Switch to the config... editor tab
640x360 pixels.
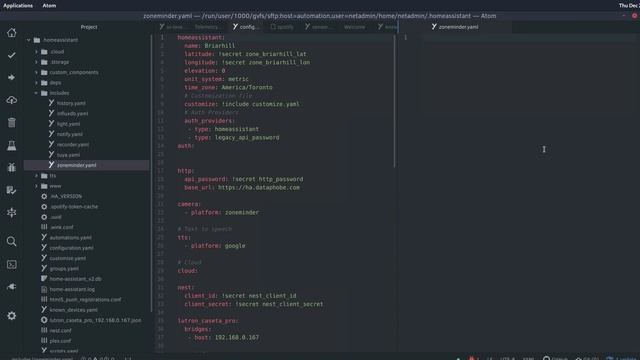(x=247, y=27)
